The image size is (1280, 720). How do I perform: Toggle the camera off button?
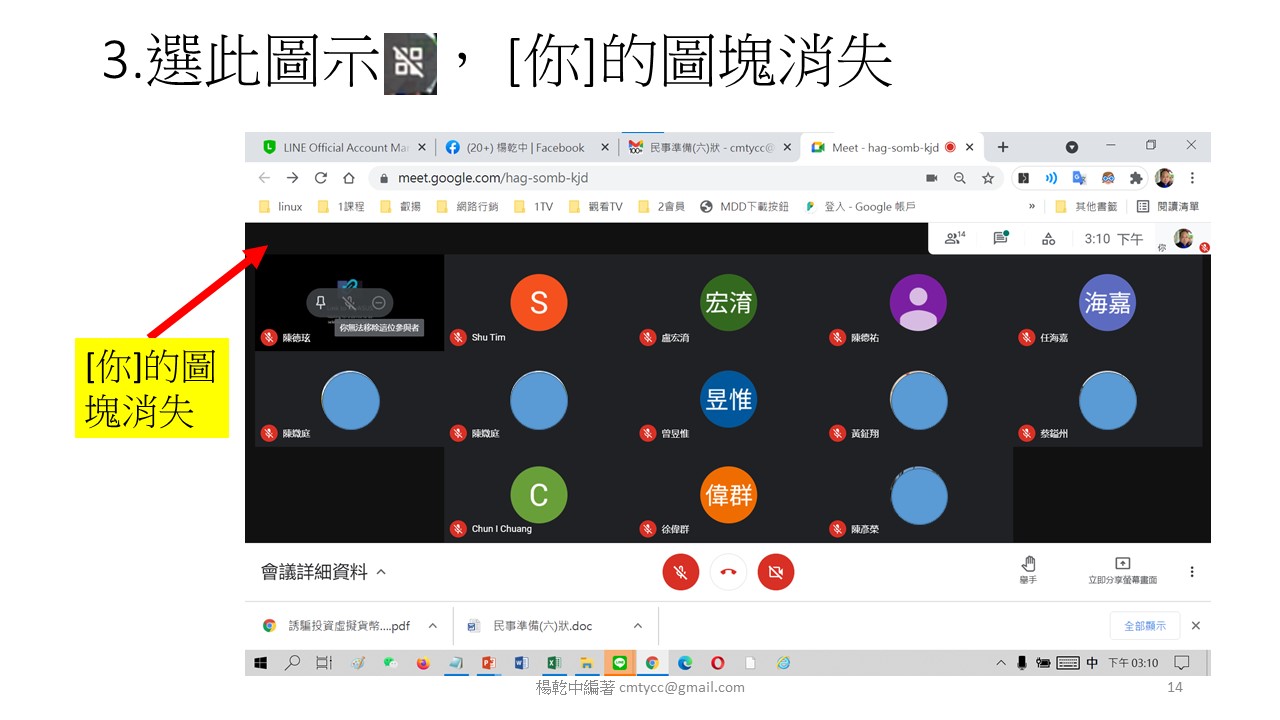pyautogui.click(x=776, y=572)
